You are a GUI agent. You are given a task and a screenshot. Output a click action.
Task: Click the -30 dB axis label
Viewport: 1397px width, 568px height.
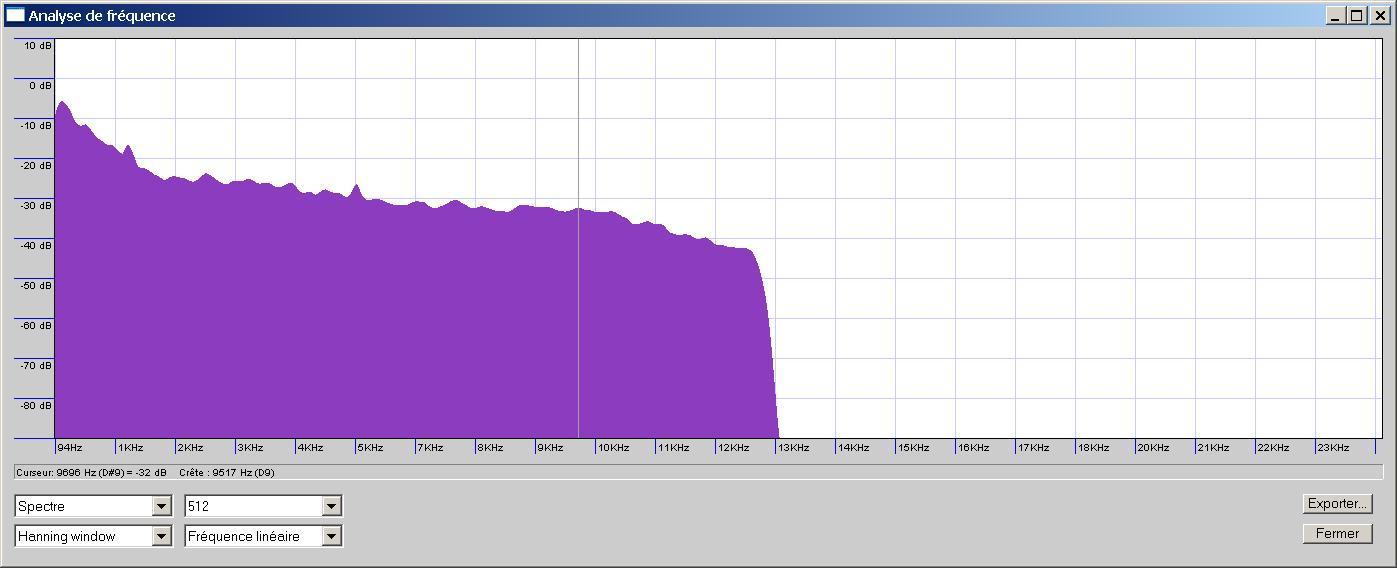pos(36,205)
